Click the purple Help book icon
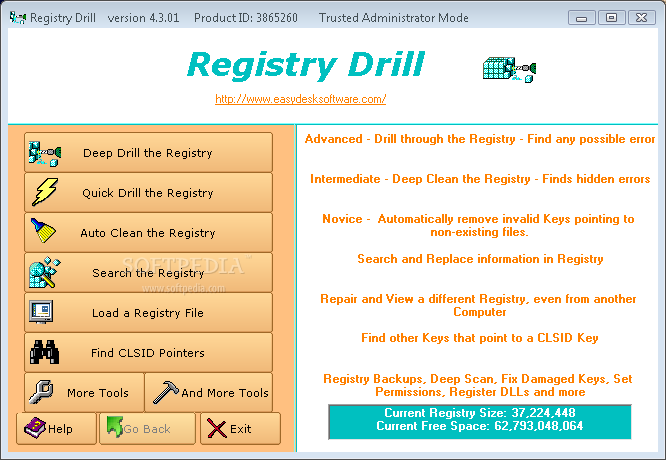This screenshot has height=460, width=666. [35, 427]
